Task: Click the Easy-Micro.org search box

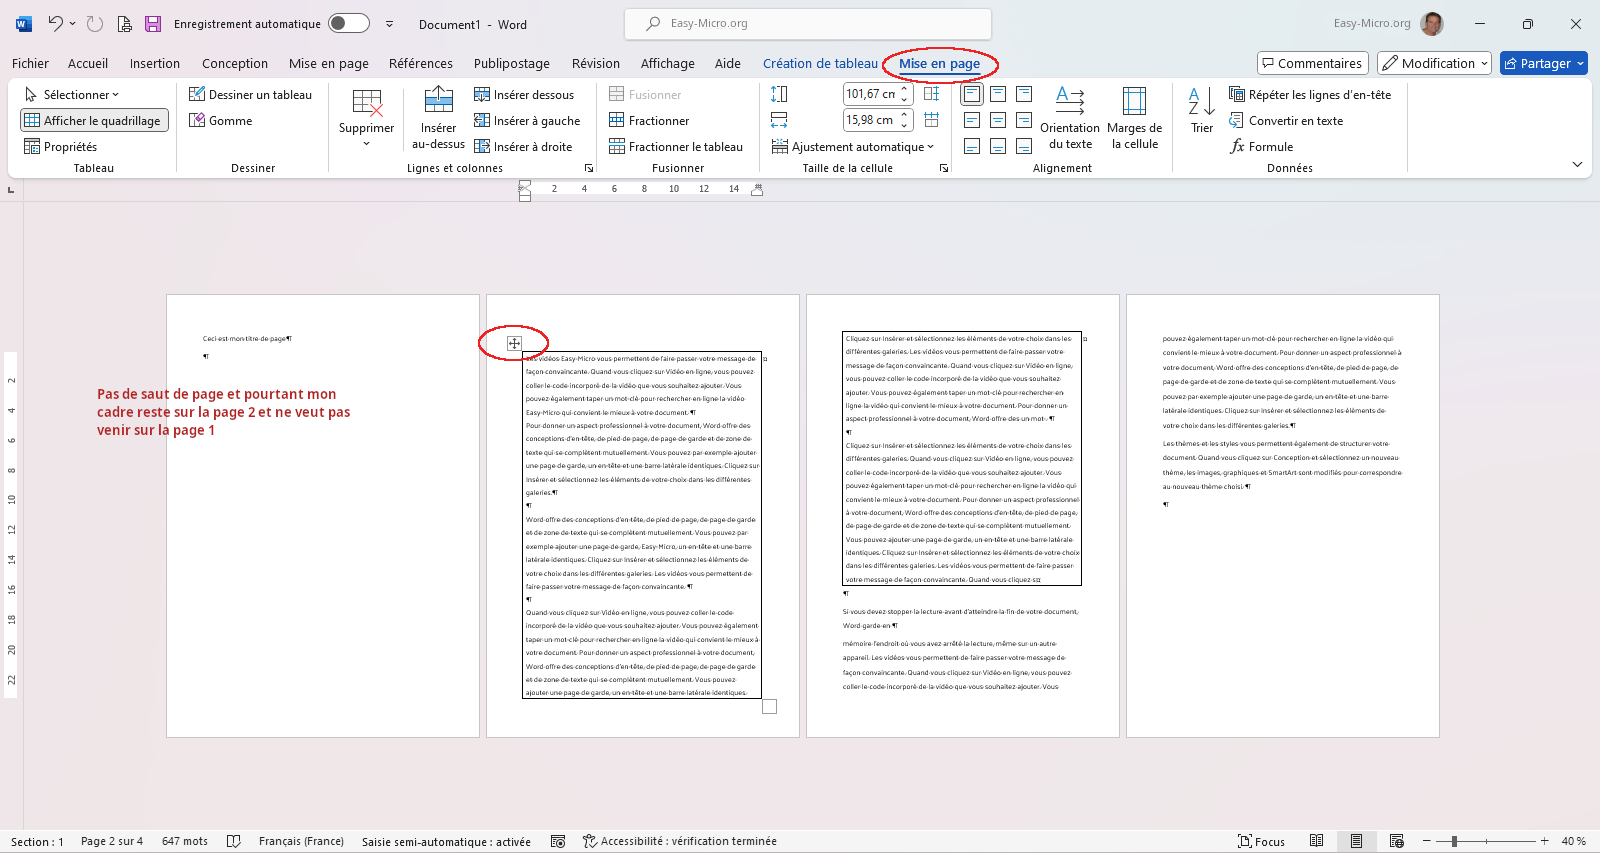Action: (808, 23)
